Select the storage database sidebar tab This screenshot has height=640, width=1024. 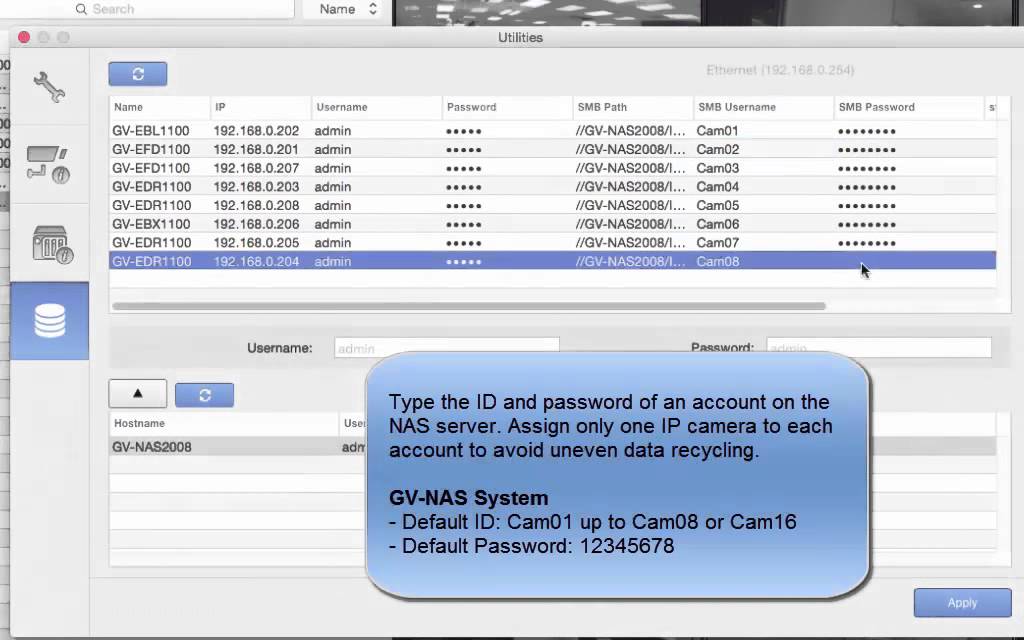(49, 321)
